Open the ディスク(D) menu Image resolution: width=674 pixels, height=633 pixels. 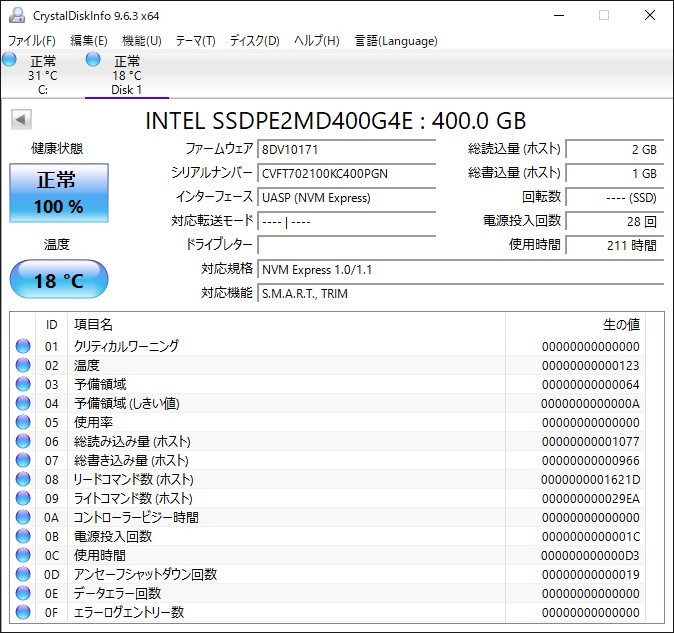click(254, 41)
